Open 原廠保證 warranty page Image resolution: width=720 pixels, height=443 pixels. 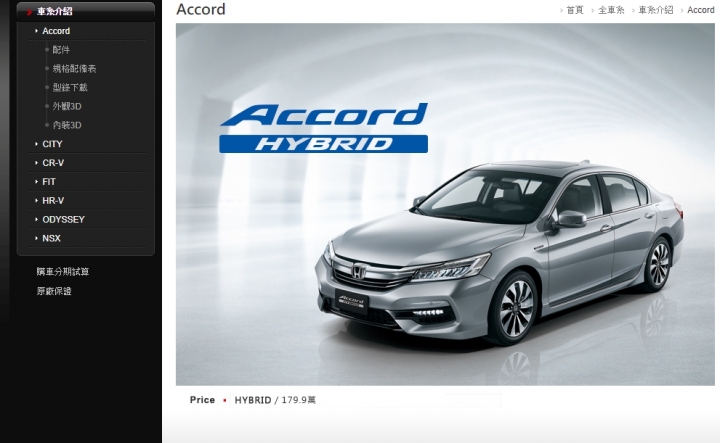54,291
